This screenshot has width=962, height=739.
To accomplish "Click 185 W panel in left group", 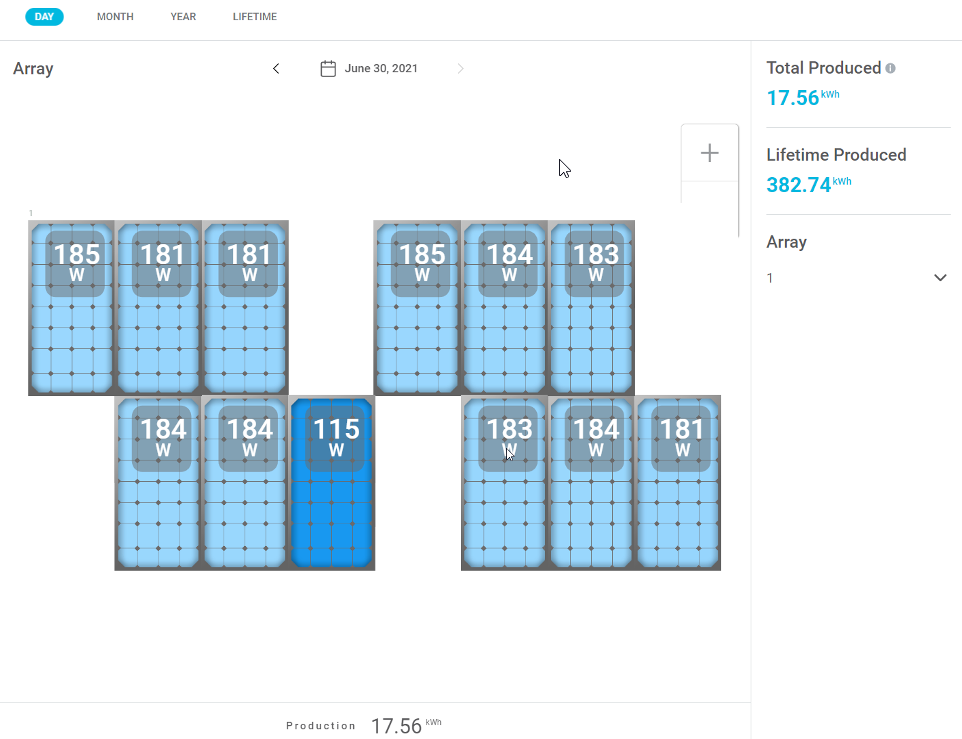I will 72,308.
